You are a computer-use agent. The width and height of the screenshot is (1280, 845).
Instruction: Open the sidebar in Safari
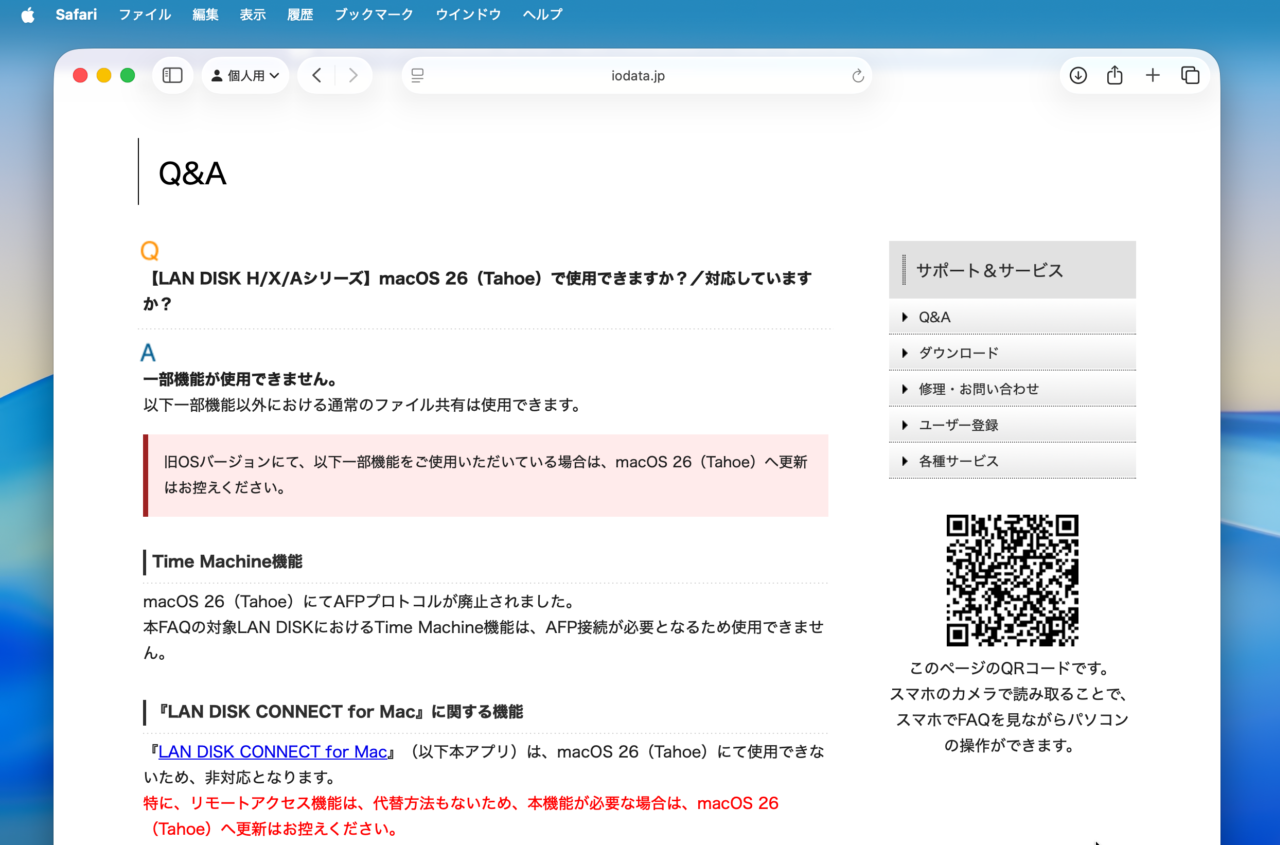[172, 75]
